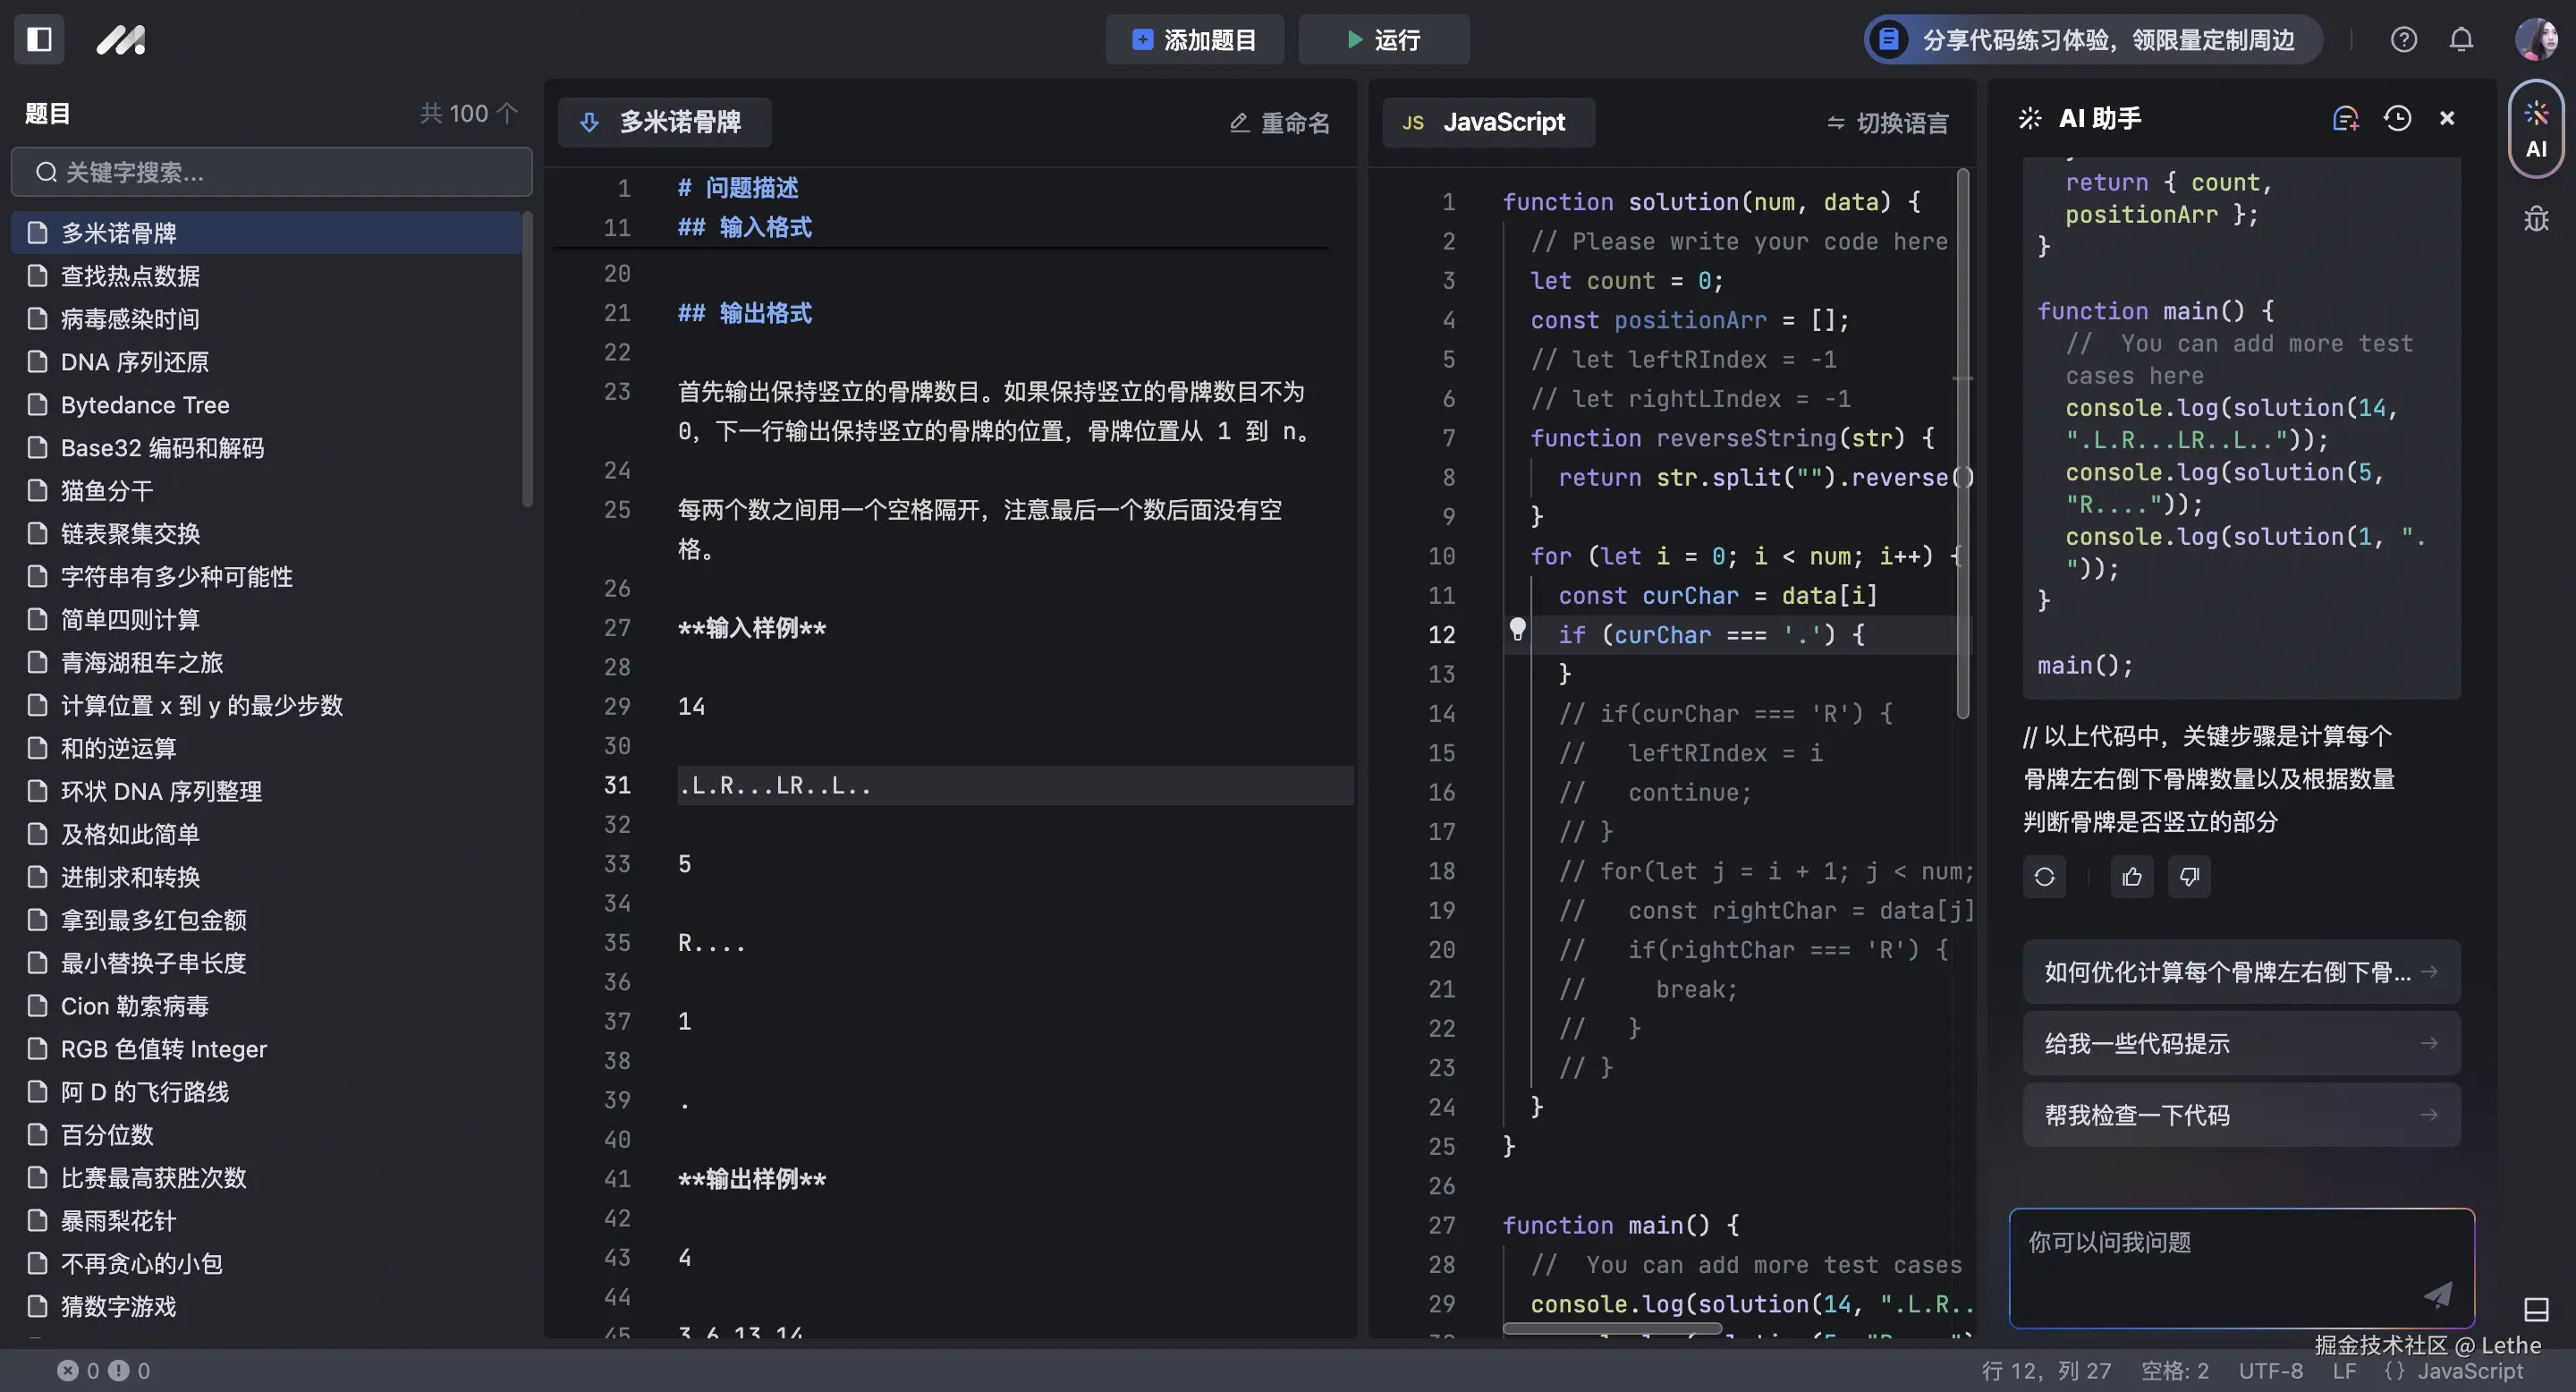Open the 空格: 2 indentation setting
Viewport: 2576px width, 1392px height.
[2174, 1370]
